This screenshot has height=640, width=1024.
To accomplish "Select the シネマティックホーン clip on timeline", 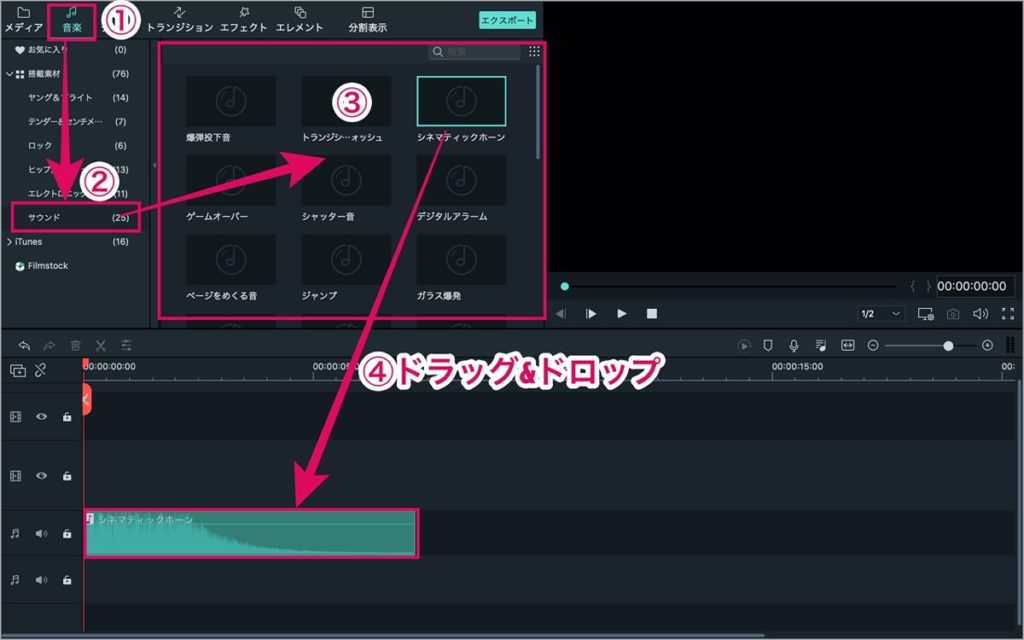I will (251, 533).
